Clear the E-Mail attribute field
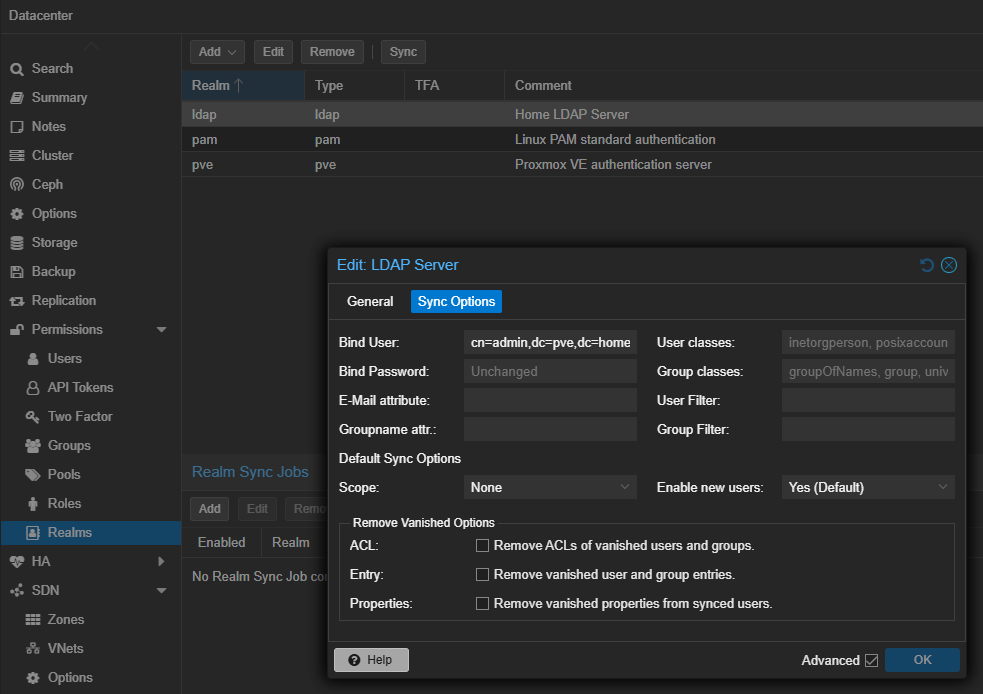The image size is (983, 694). click(x=550, y=401)
